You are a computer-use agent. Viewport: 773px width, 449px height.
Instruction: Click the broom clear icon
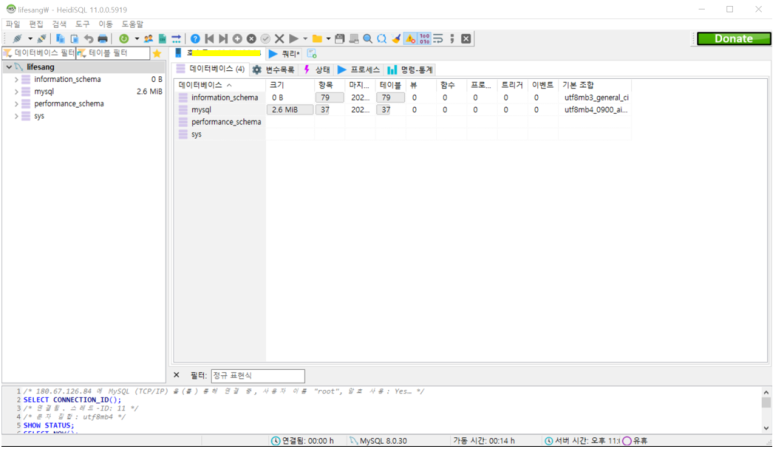(x=396, y=38)
